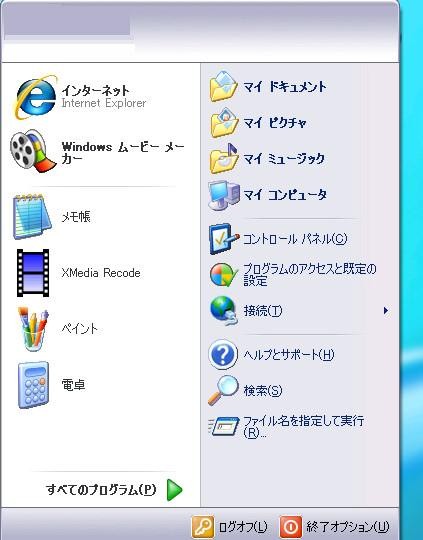Click ログオフ(L) text button

[x=243, y=527]
